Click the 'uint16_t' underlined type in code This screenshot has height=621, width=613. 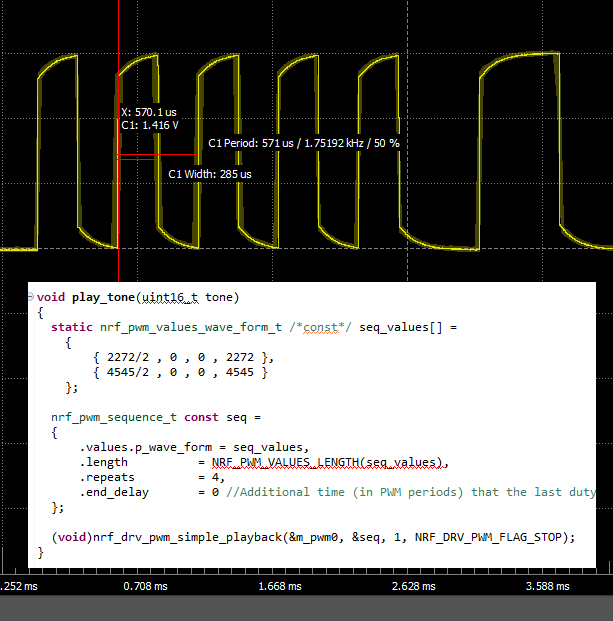(170, 297)
